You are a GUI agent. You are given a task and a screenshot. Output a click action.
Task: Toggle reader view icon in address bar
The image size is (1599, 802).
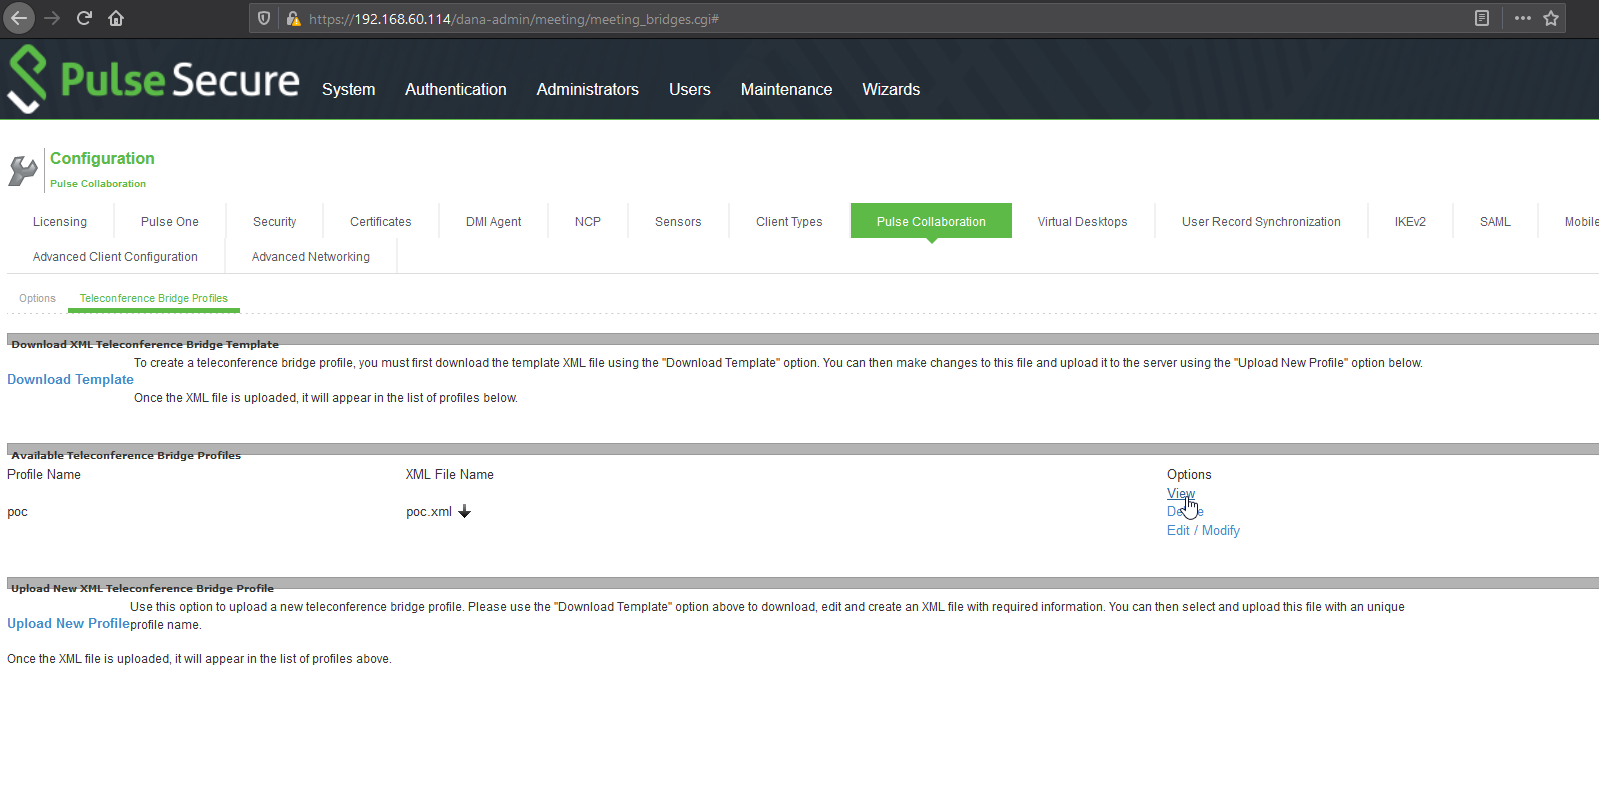click(x=1482, y=18)
